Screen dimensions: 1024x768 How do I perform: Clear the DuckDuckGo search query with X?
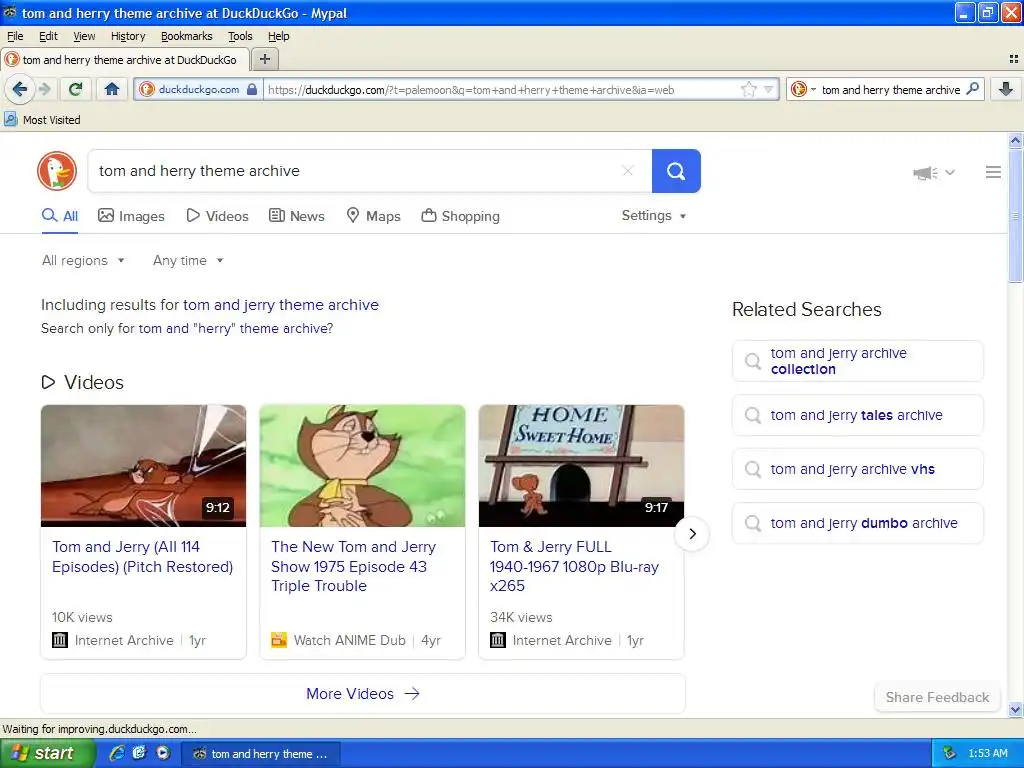click(x=628, y=171)
